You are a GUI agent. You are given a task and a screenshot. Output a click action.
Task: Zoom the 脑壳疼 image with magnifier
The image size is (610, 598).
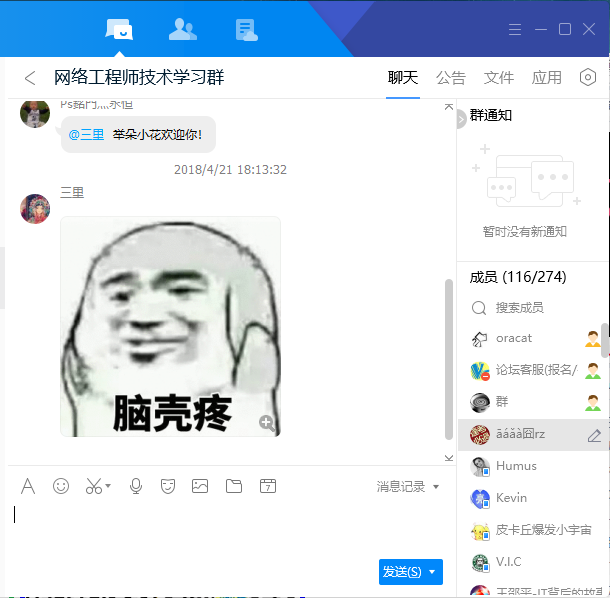point(267,423)
